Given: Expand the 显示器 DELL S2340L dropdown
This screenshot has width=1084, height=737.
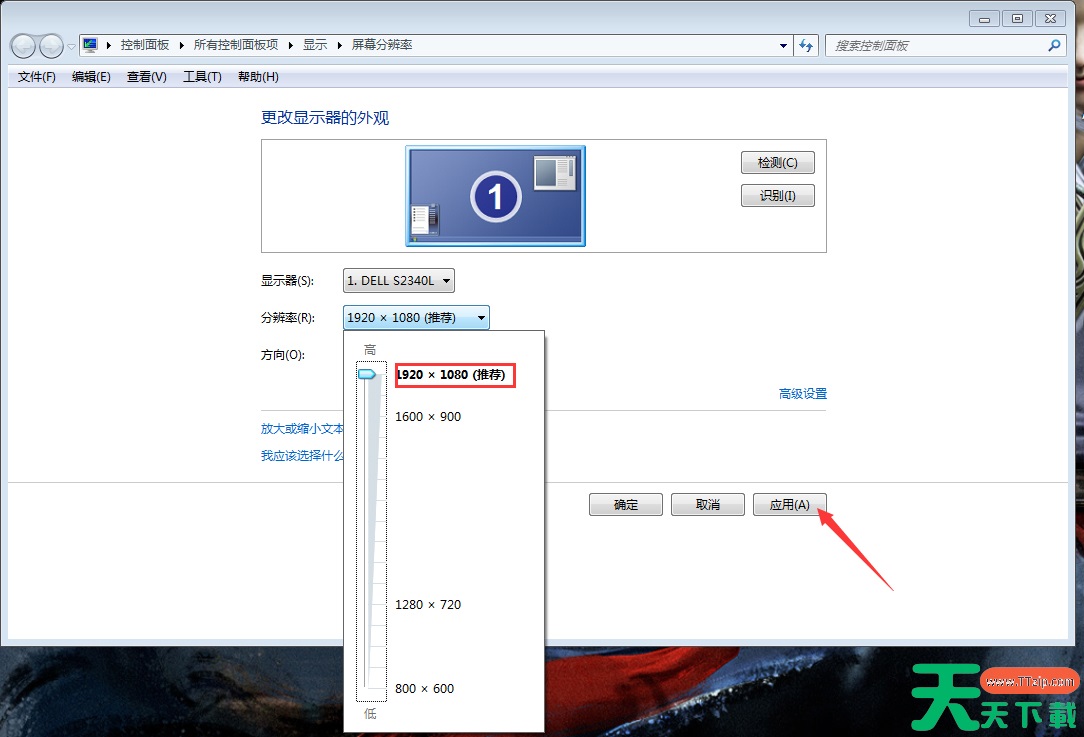Looking at the screenshot, I should click(399, 281).
